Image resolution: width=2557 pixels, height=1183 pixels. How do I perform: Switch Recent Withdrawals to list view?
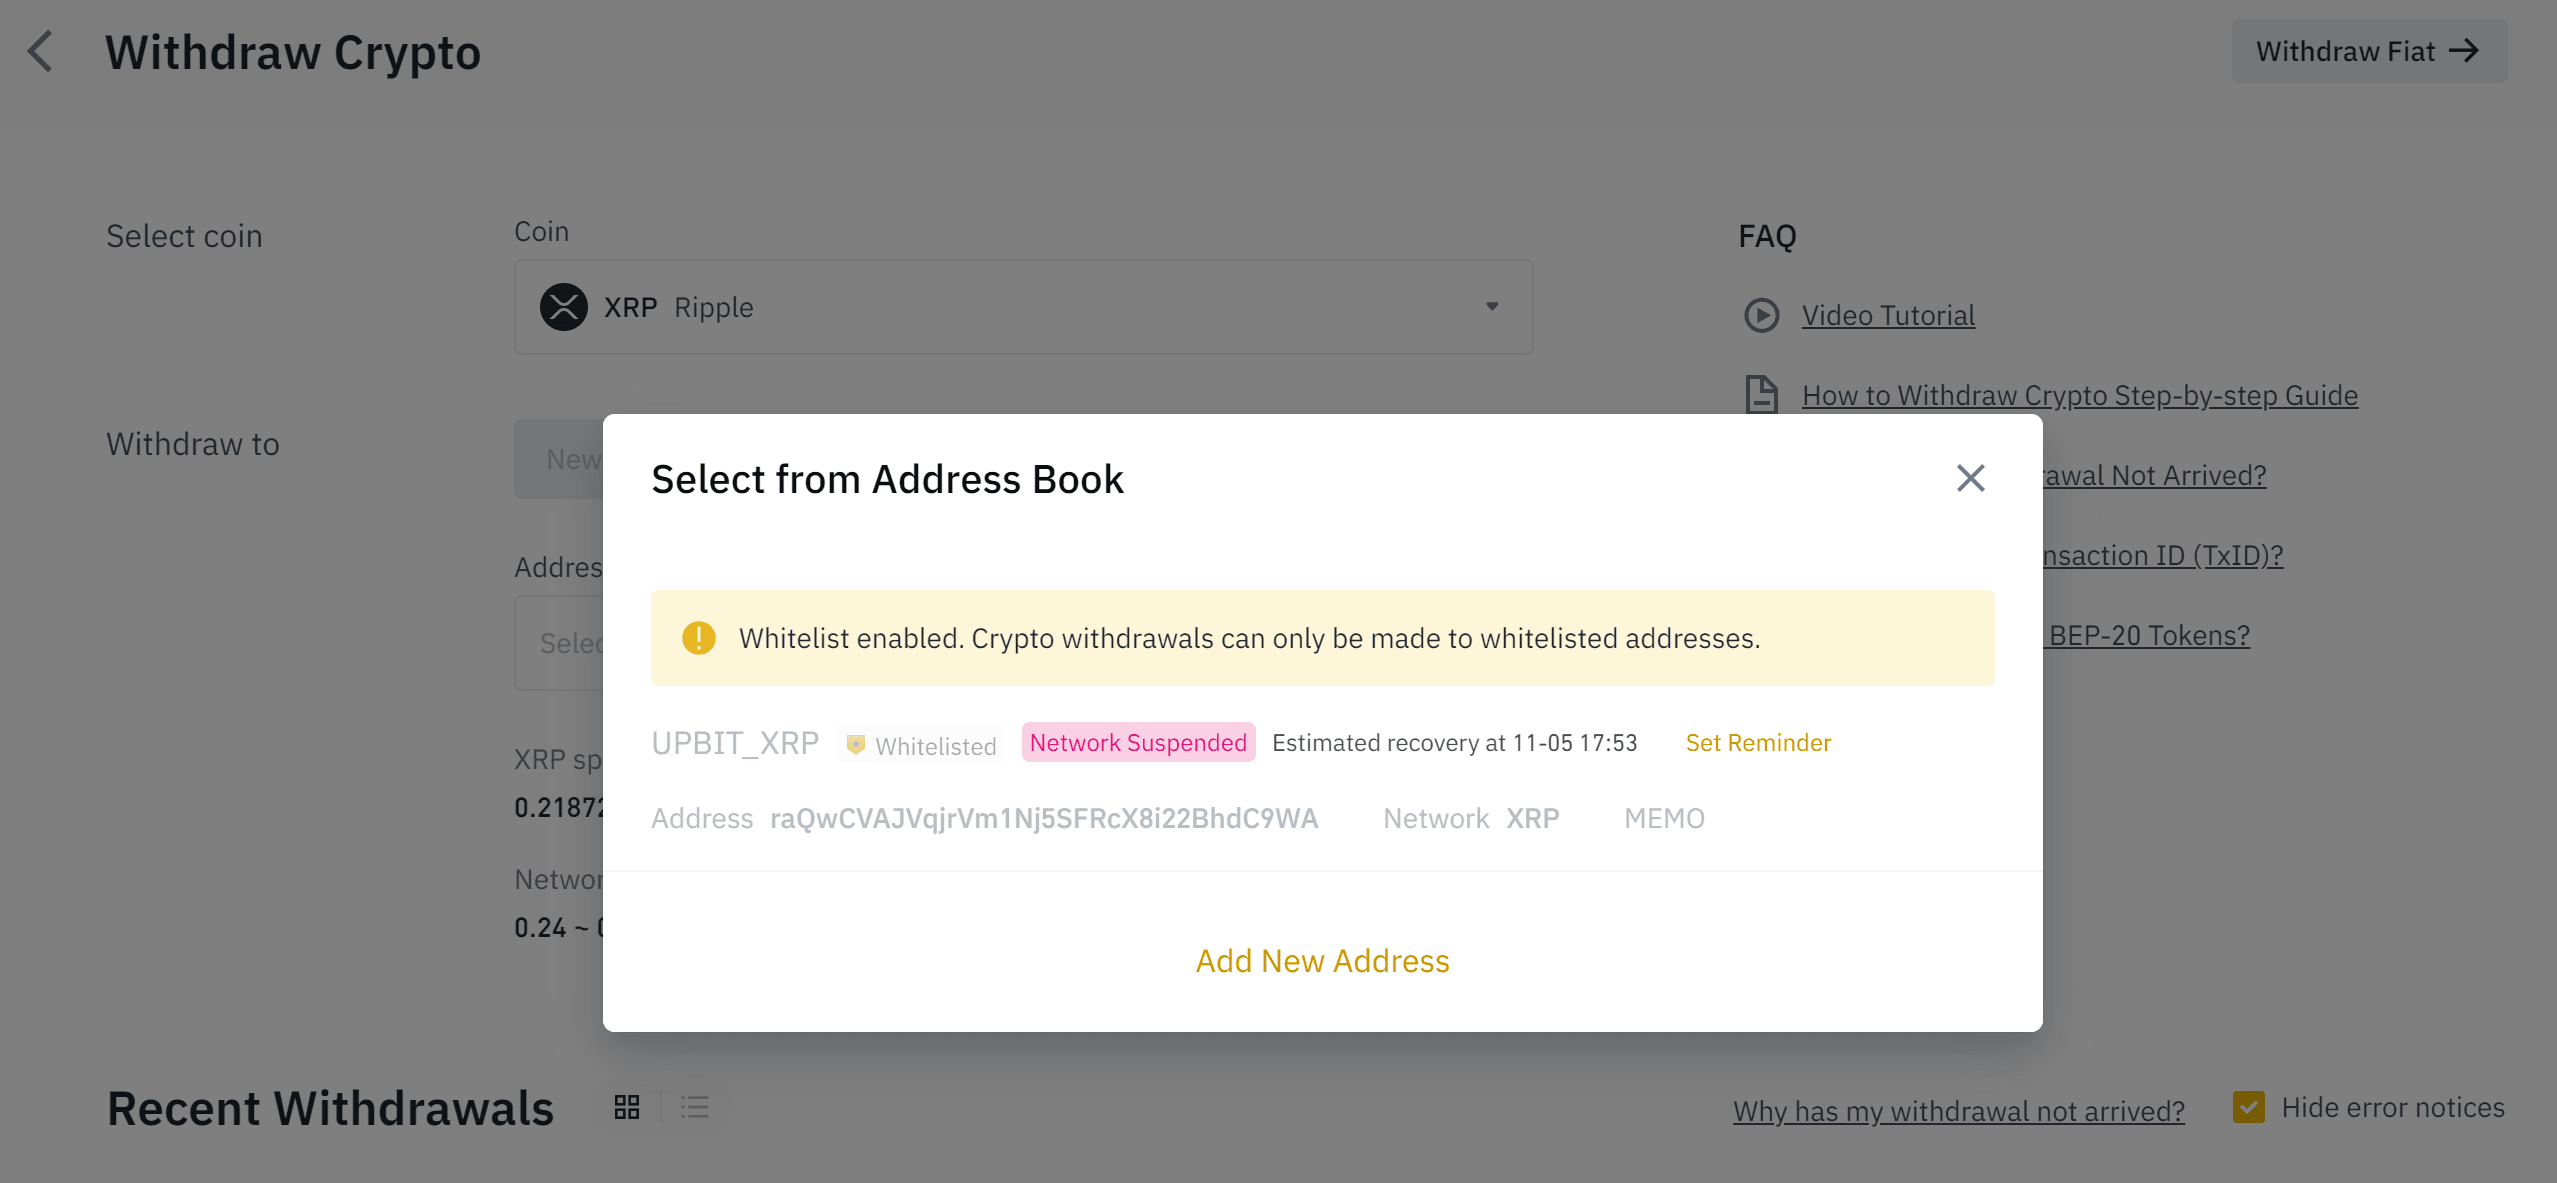point(695,1107)
